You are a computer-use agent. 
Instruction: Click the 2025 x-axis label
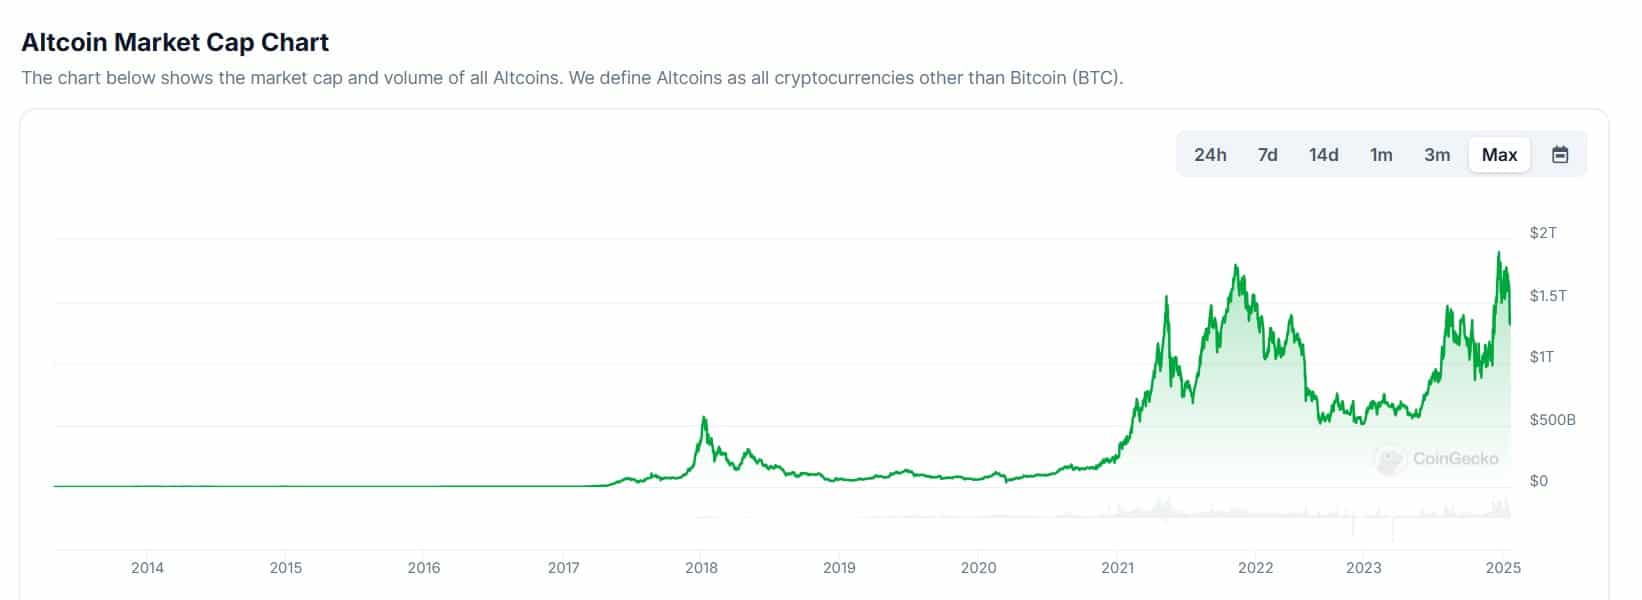[1503, 568]
